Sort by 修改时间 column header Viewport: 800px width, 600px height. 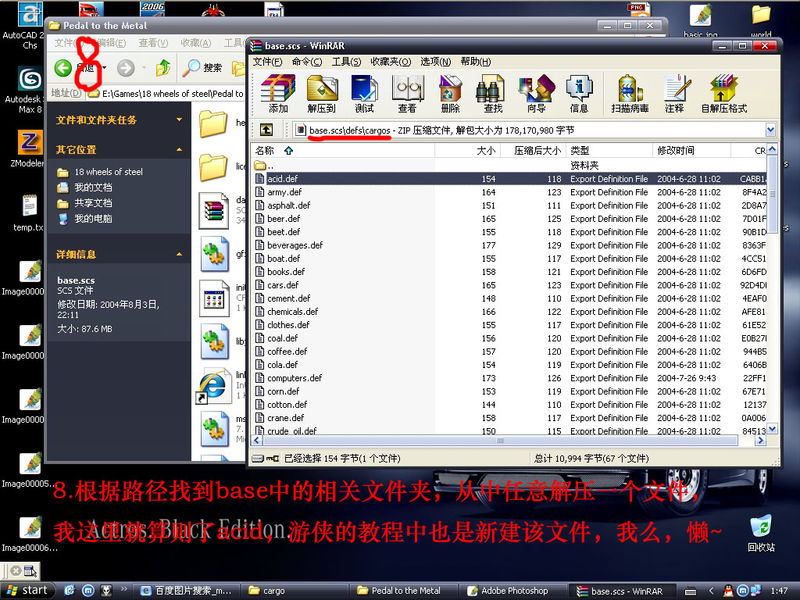click(x=691, y=151)
